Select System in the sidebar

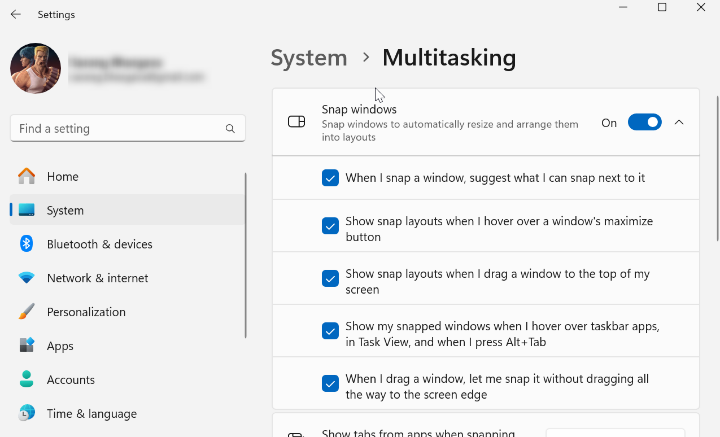[x=127, y=210]
